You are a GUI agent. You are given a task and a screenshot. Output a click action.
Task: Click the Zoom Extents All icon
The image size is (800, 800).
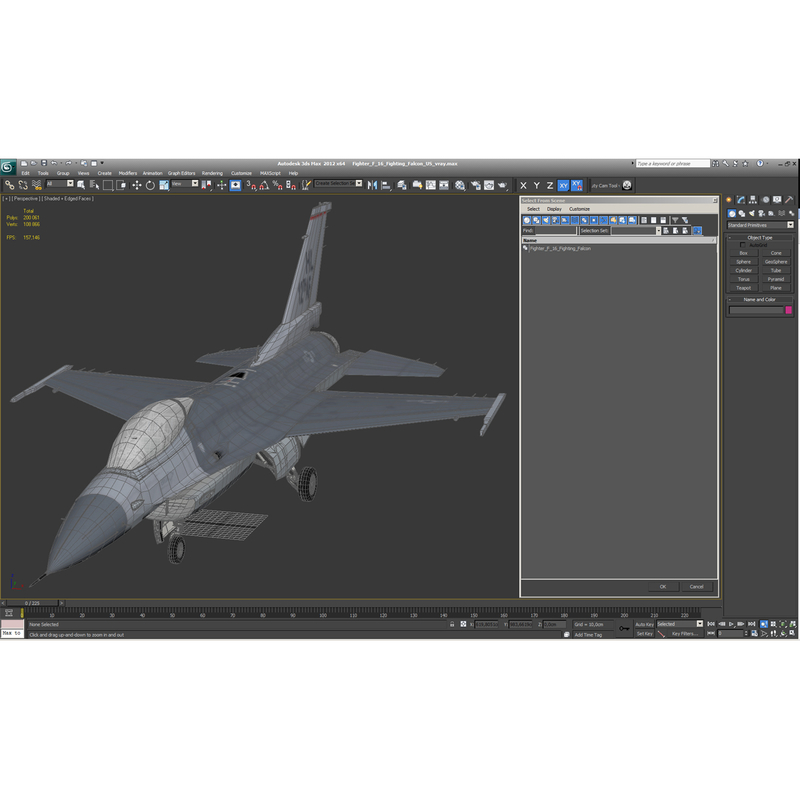click(x=793, y=622)
